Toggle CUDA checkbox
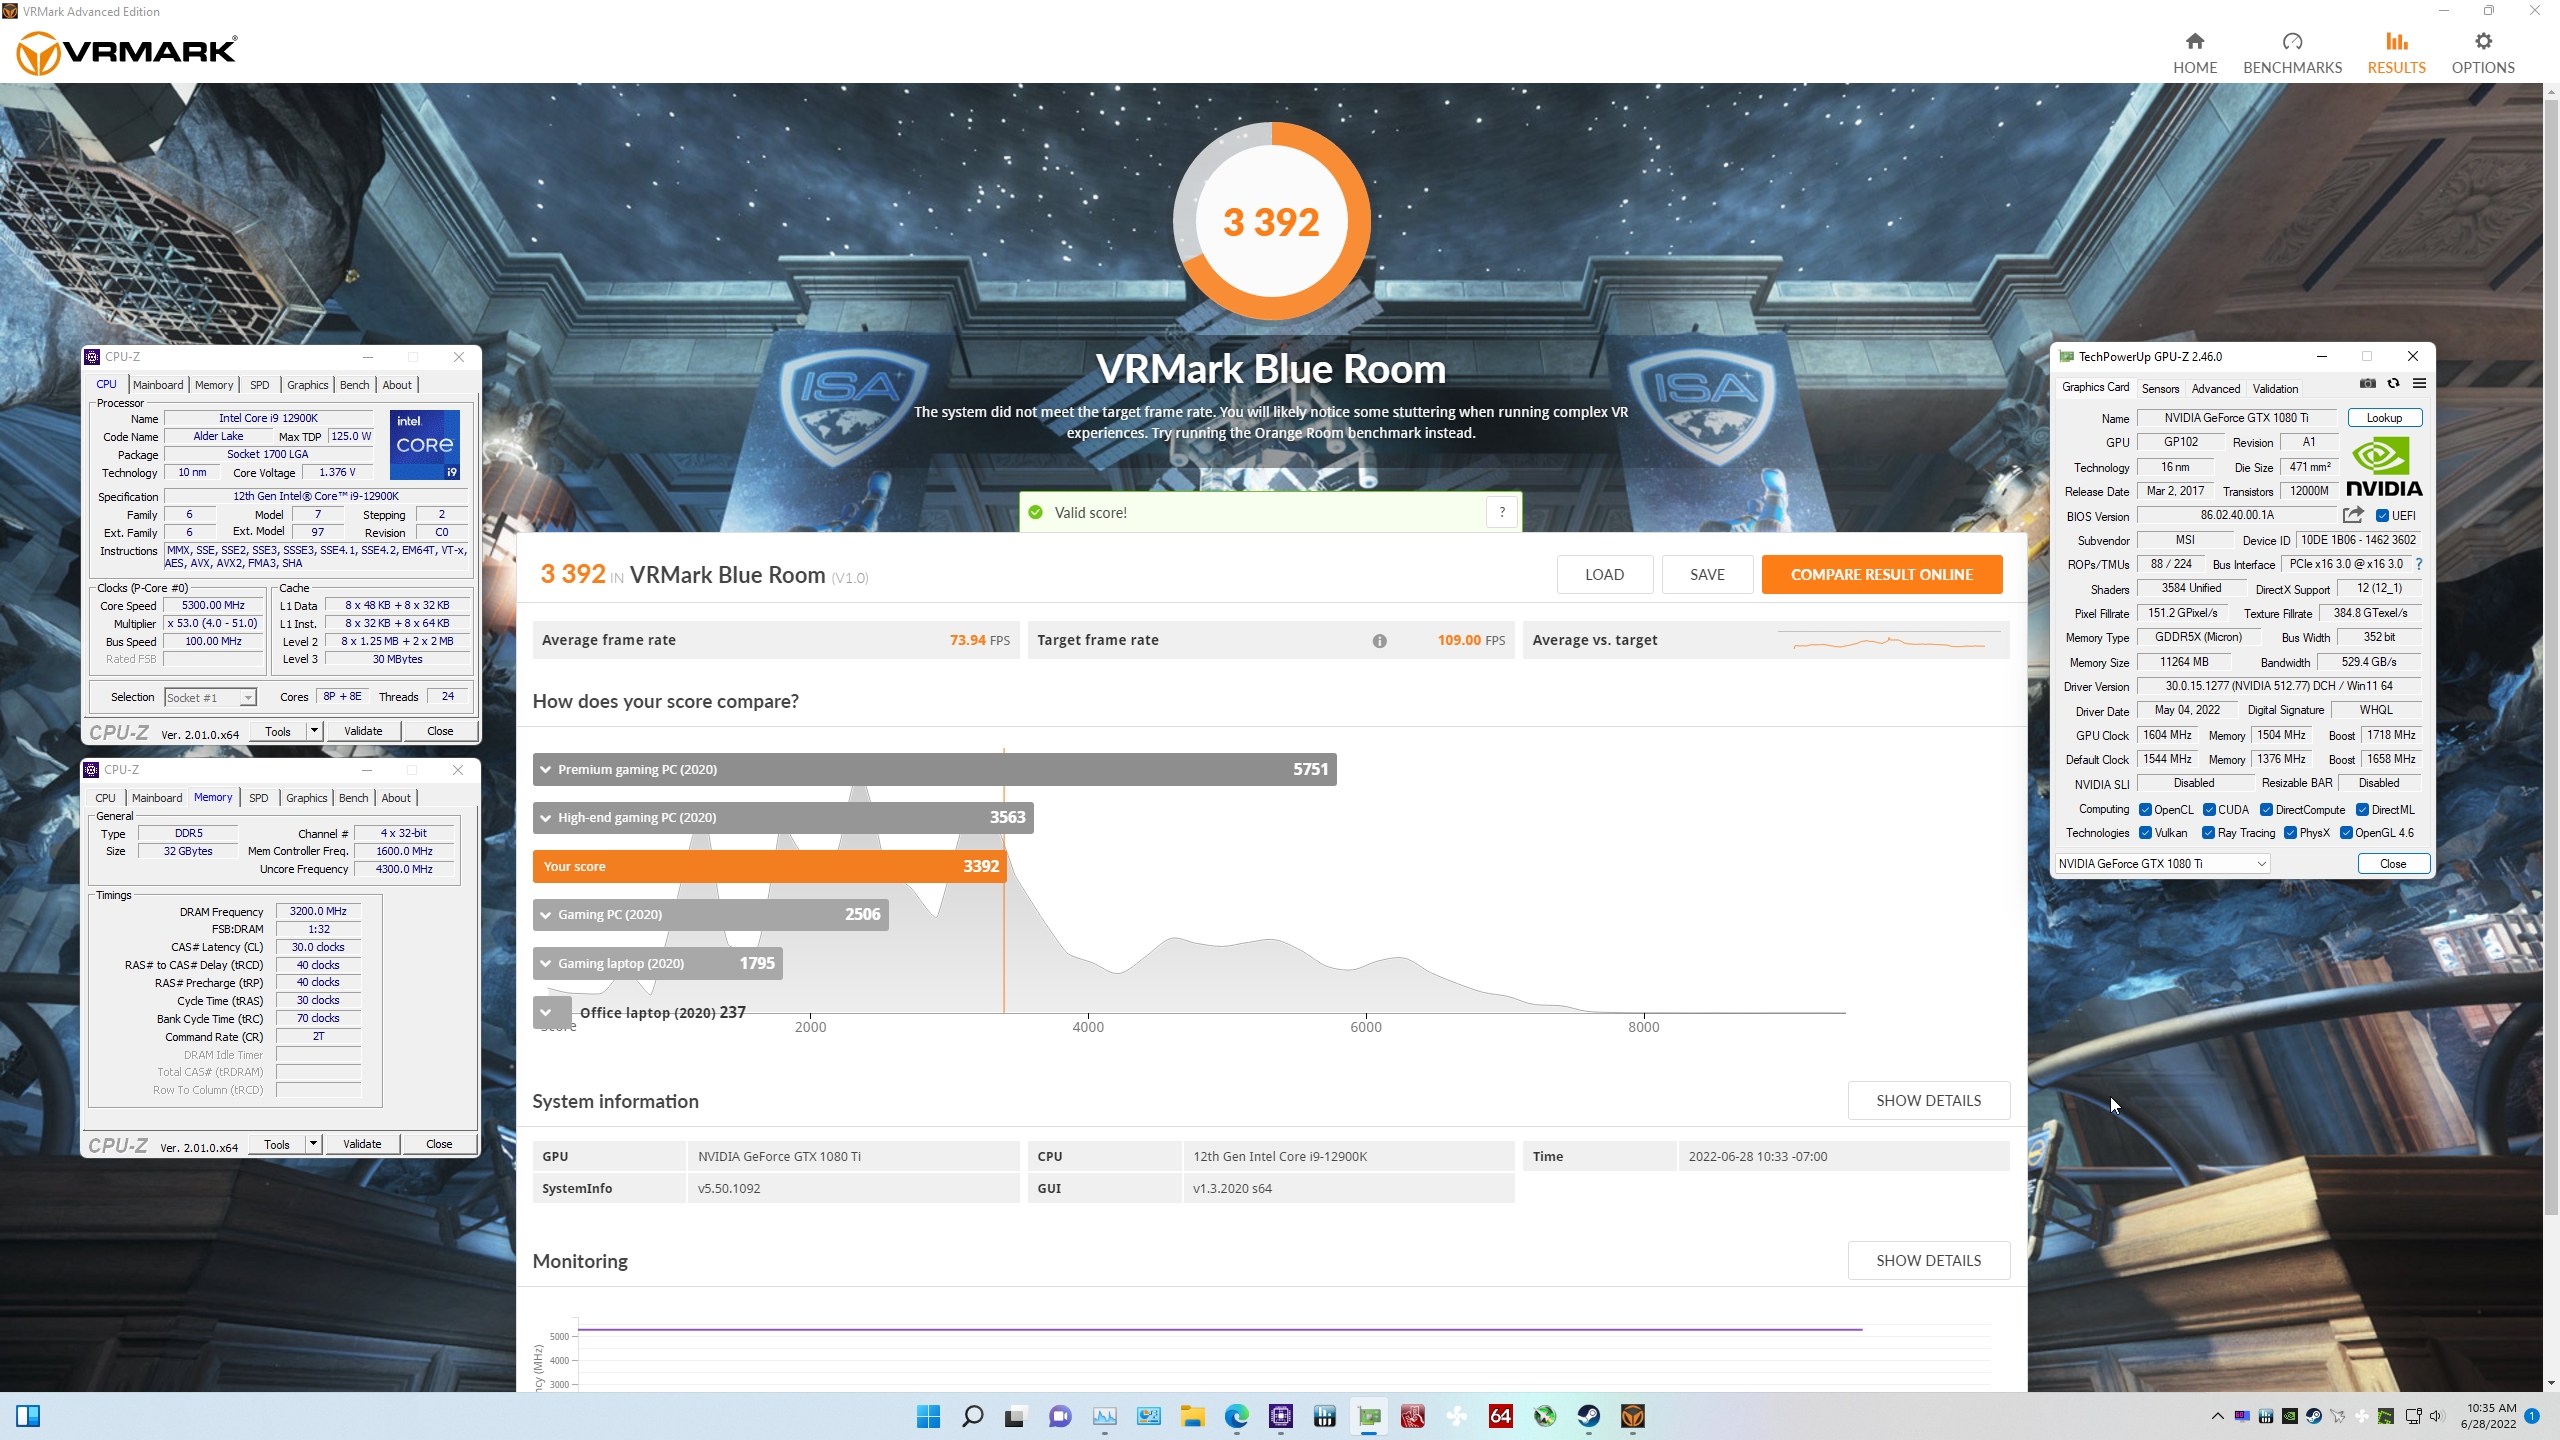Viewport: 2560px width, 1440px height. 2209,810
